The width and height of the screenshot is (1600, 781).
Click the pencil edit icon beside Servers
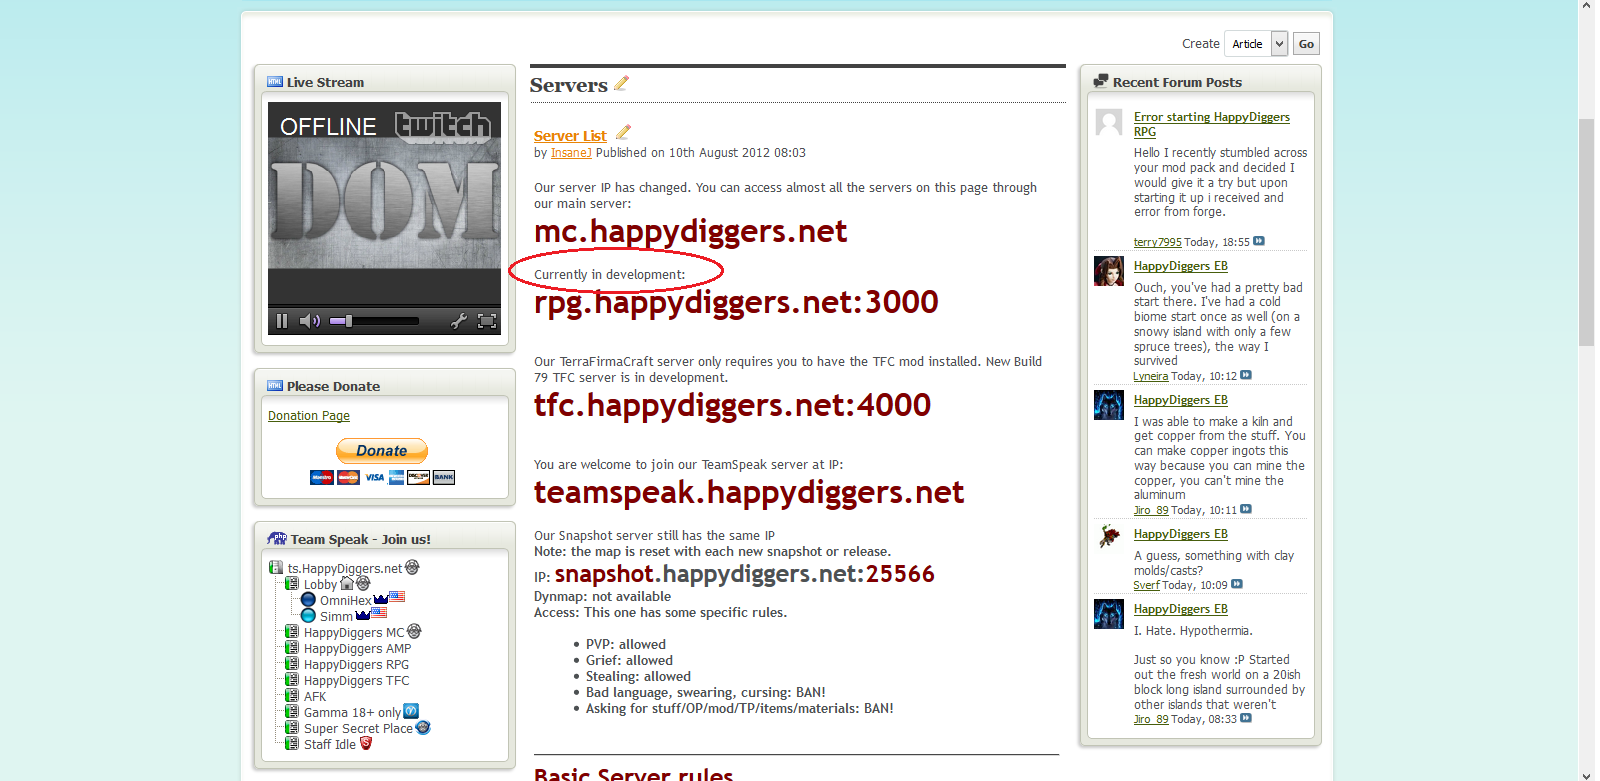pyautogui.click(x=621, y=84)
